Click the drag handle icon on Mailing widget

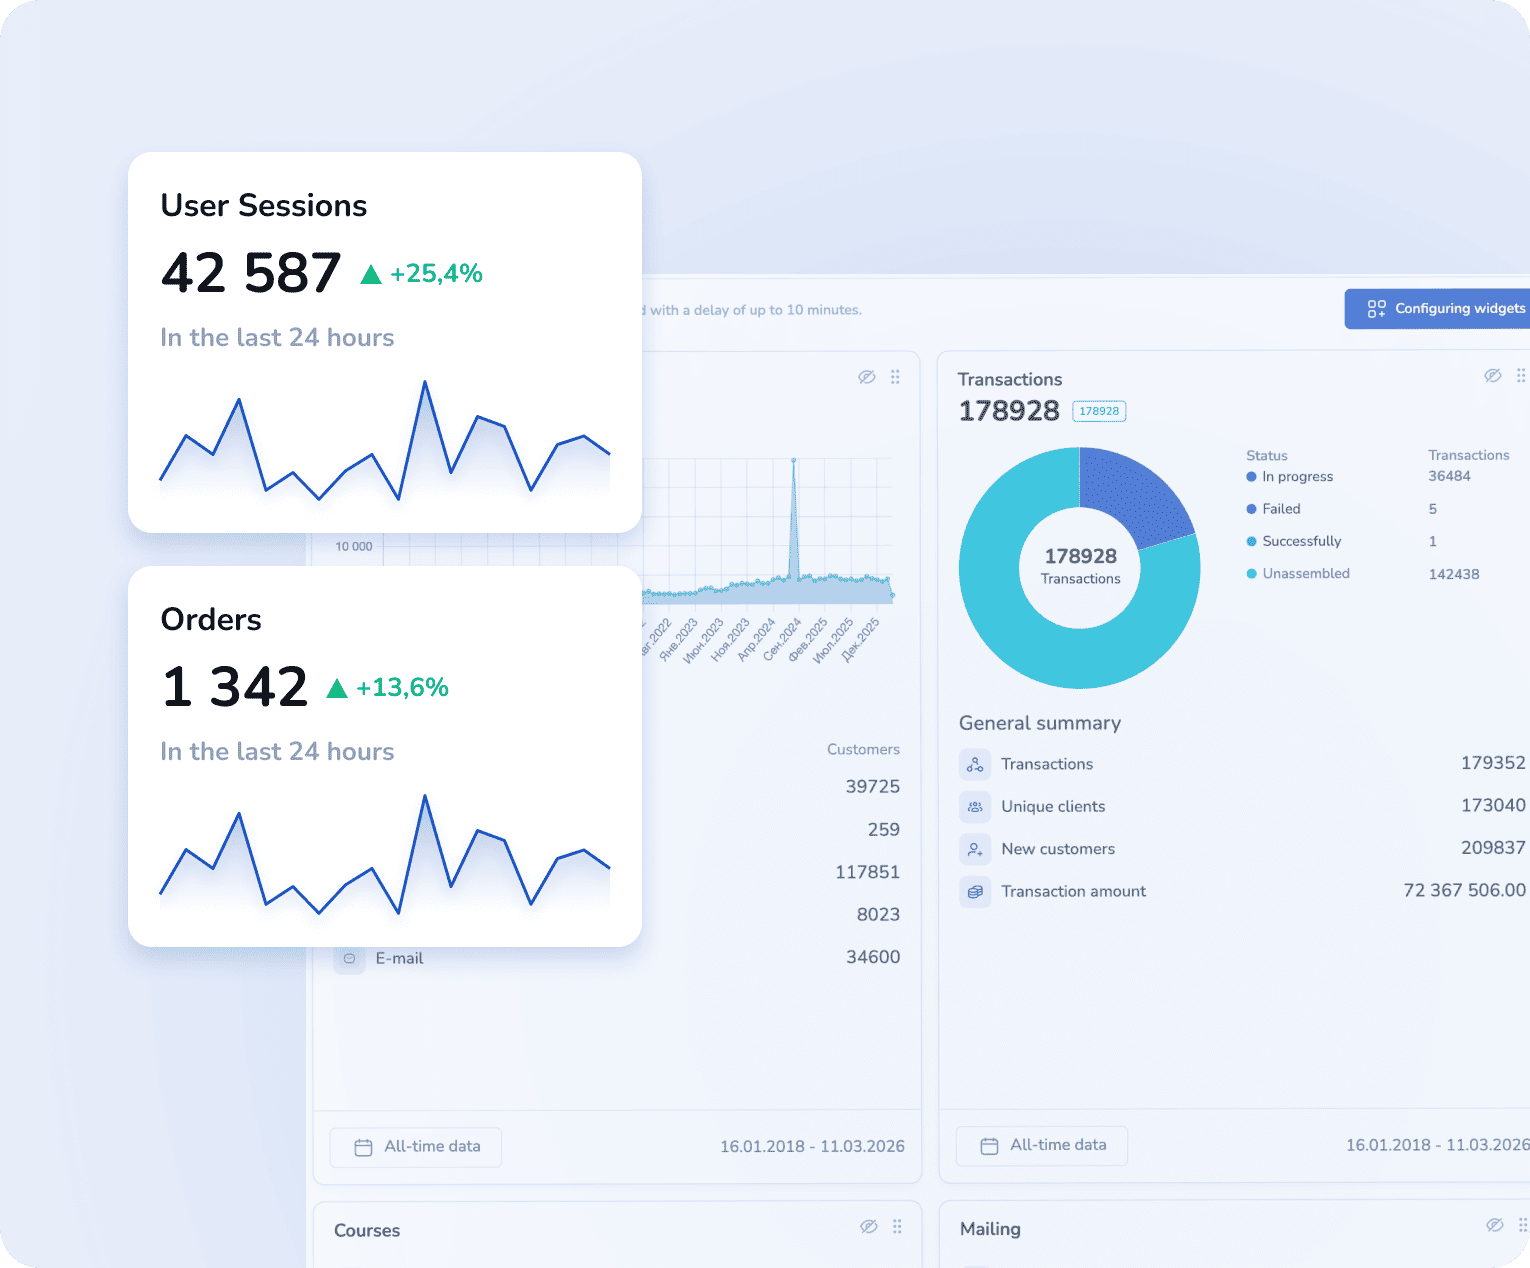pyautogui.click(x=1521, y=1224)
